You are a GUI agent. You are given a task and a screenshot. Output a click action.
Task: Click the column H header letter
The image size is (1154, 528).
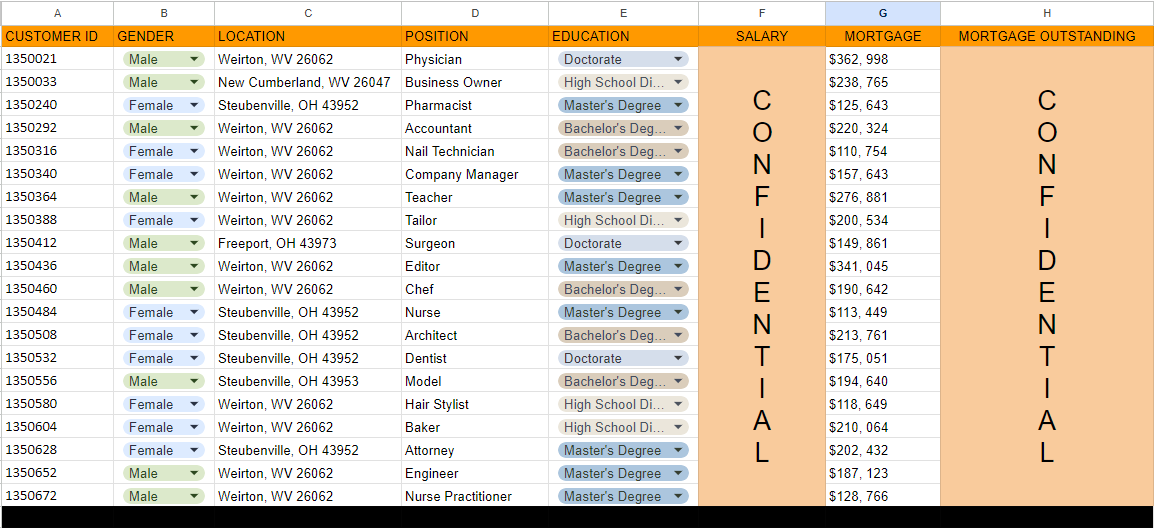1047,13
